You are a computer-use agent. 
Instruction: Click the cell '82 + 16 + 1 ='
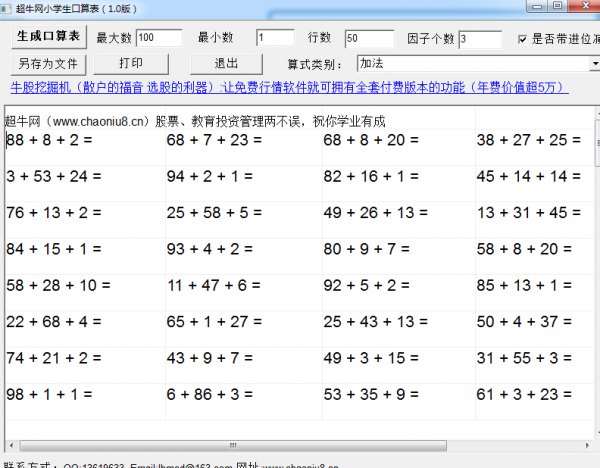click(399, 184)
